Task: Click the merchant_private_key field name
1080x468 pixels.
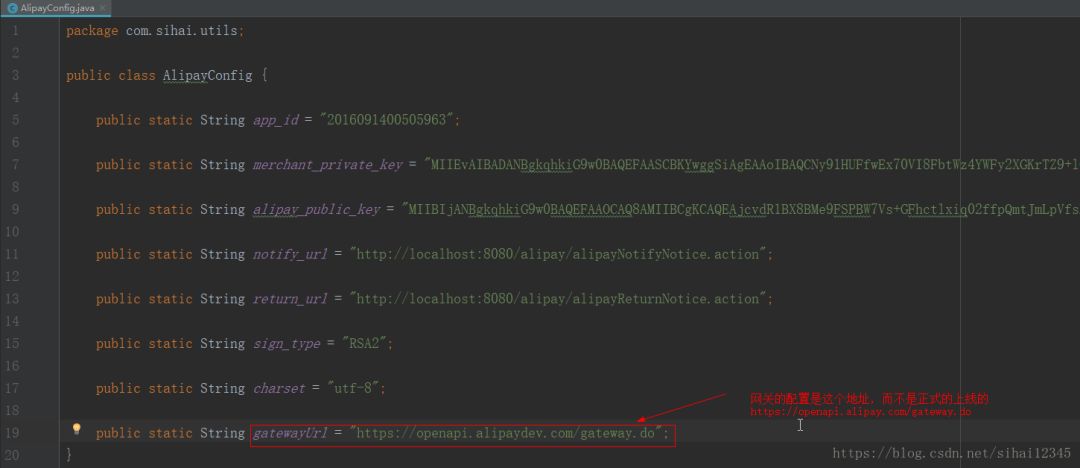Action: [327, 165]
